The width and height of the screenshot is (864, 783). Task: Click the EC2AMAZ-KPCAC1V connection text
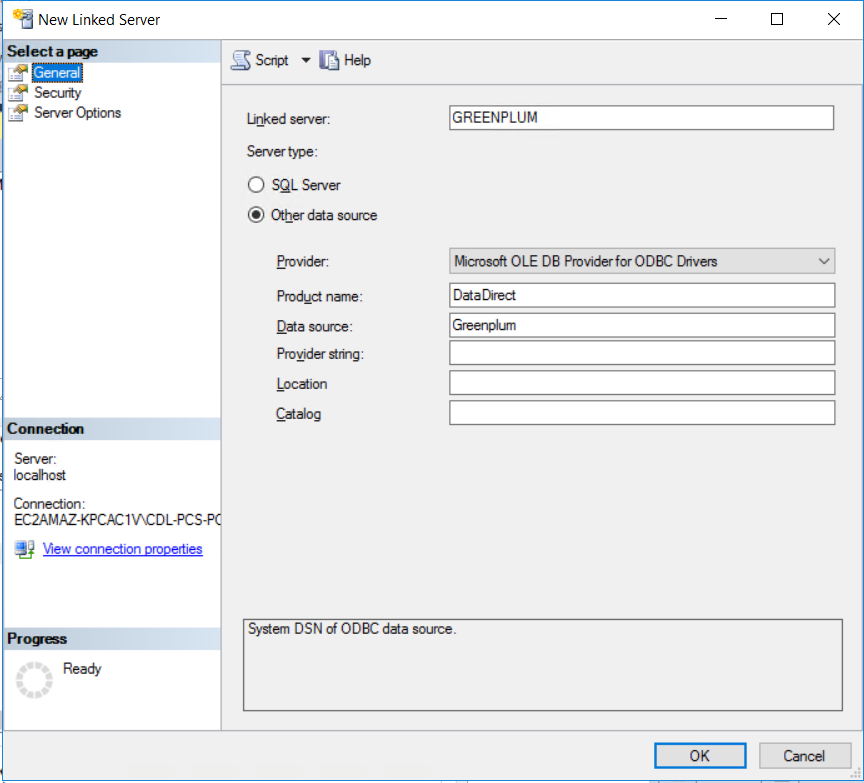117,520
